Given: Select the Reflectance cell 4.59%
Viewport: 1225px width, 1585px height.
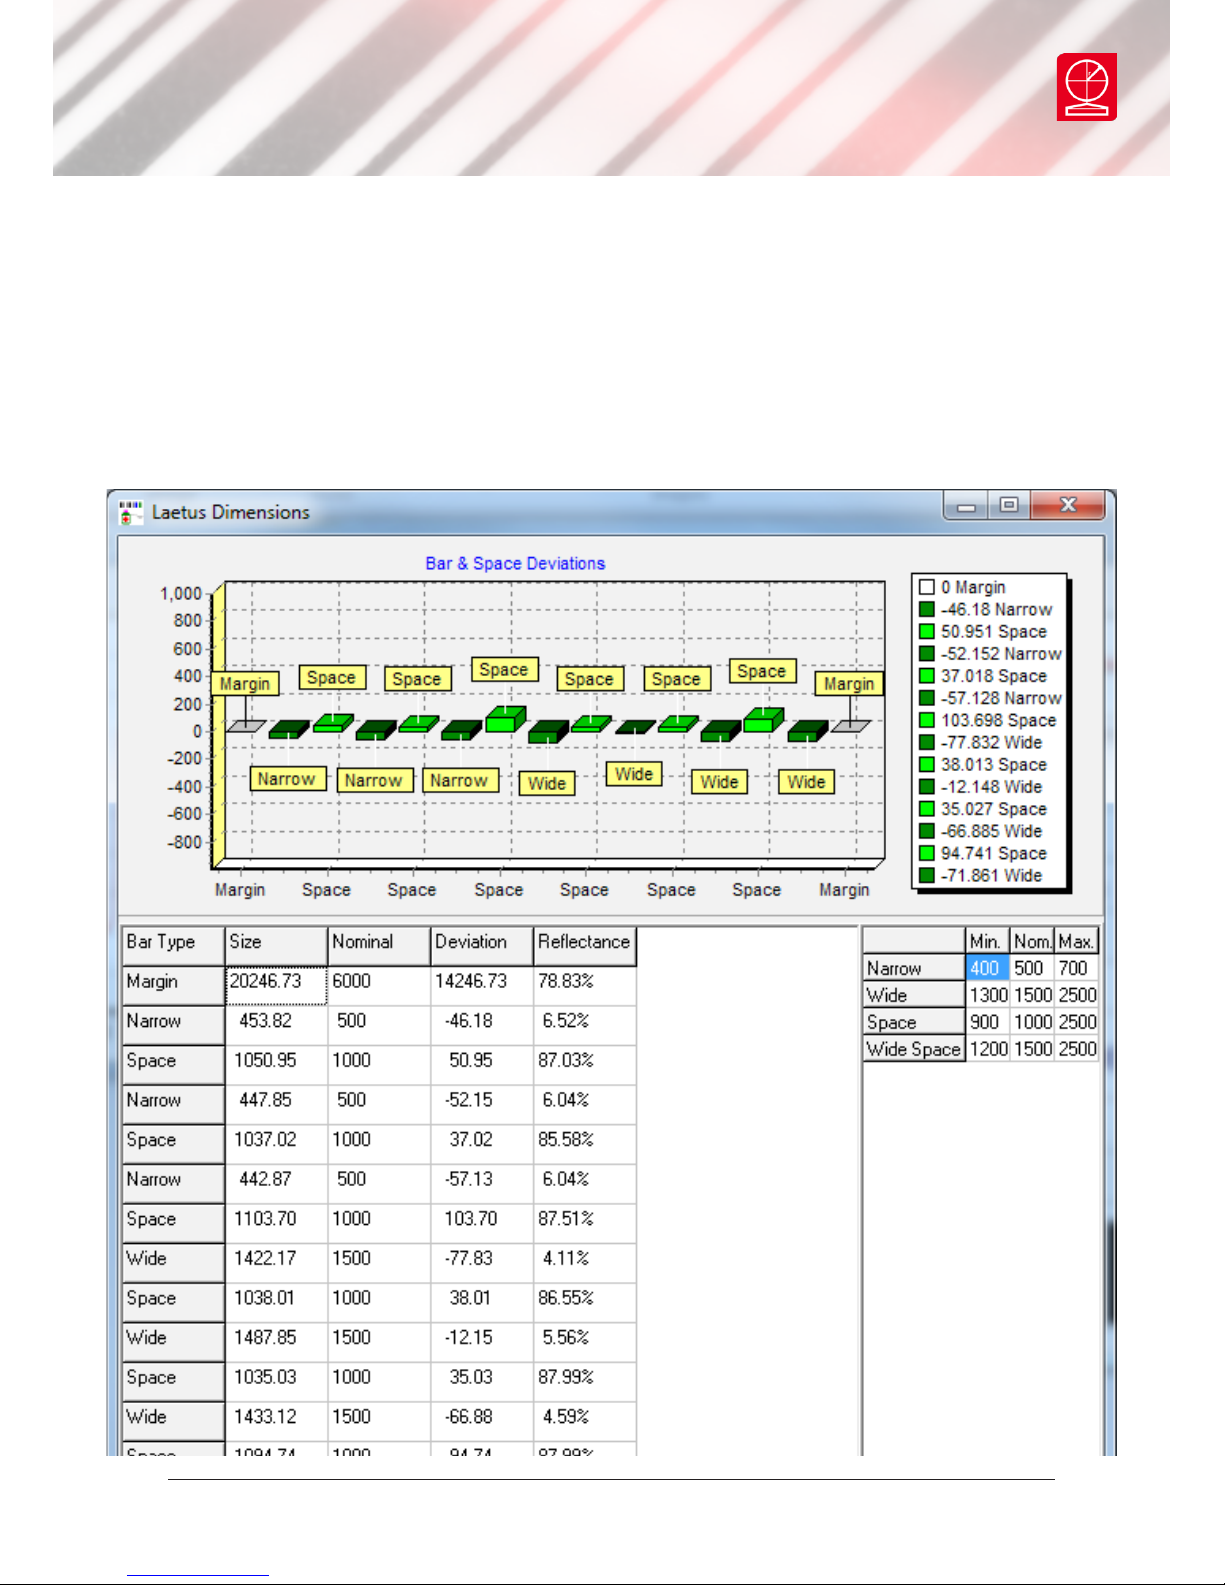Looking at the screenshot, I should pos(585,1419).
